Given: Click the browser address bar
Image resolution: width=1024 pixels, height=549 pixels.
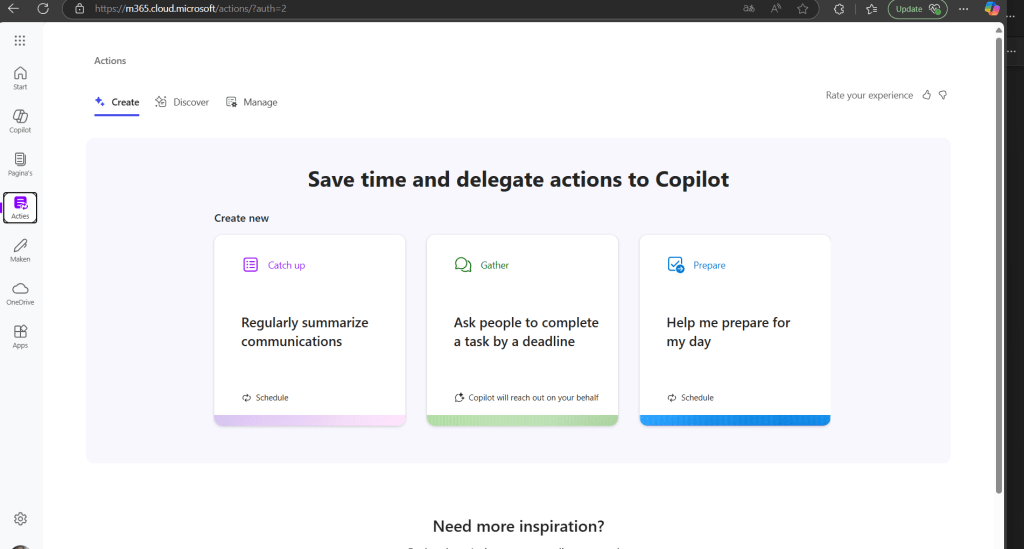Looking at the screenshot, I should coord(400,9).
